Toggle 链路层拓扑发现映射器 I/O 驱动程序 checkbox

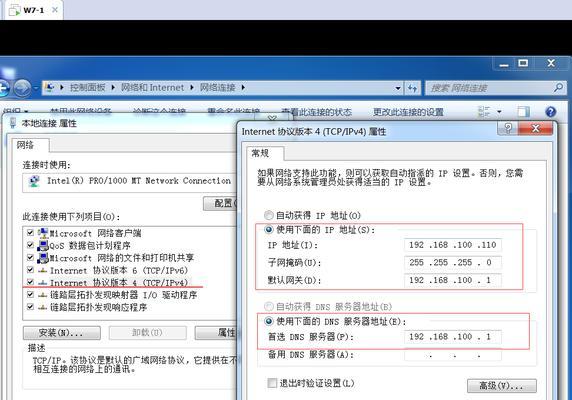30,295
